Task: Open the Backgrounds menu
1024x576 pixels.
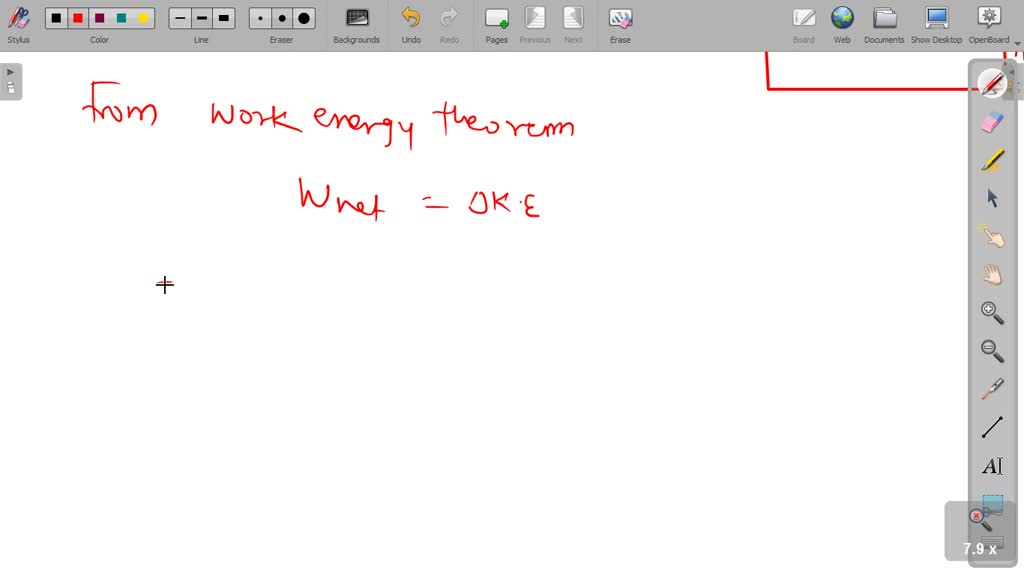Action: pyautogui.click(x=356, y=19)
